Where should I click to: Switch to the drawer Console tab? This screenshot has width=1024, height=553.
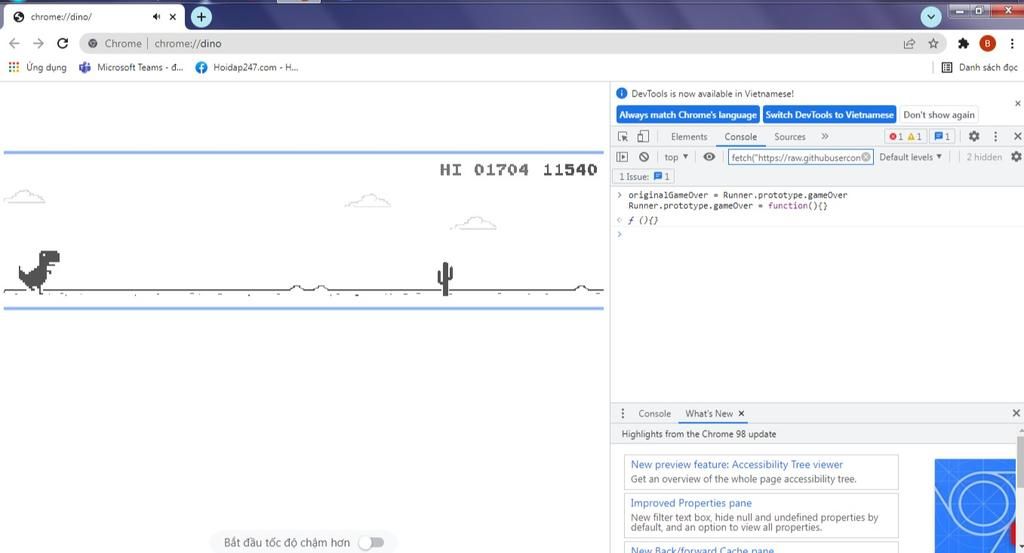click(654, 413)
